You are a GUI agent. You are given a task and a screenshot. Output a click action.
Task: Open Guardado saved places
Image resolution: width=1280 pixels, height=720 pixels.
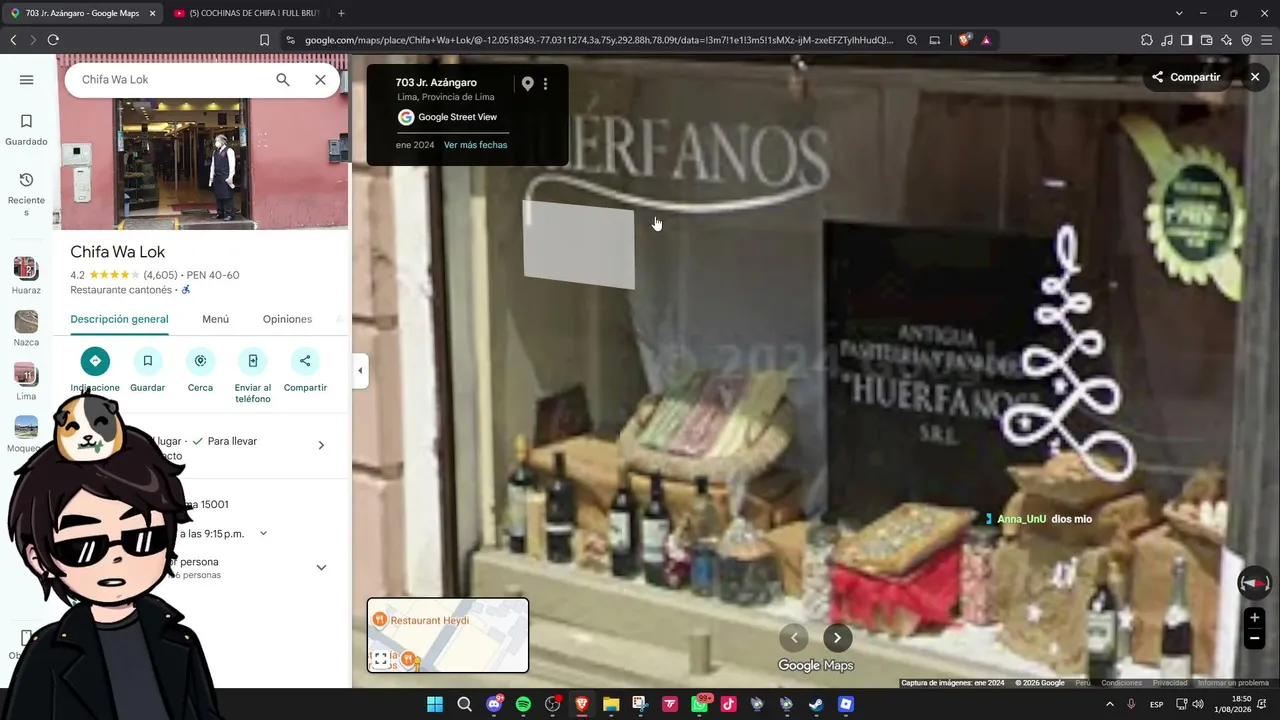click(26, 130)
